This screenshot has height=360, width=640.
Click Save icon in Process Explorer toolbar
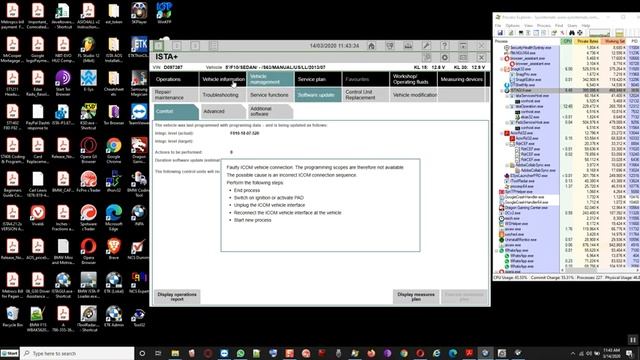tap(500, 33)
